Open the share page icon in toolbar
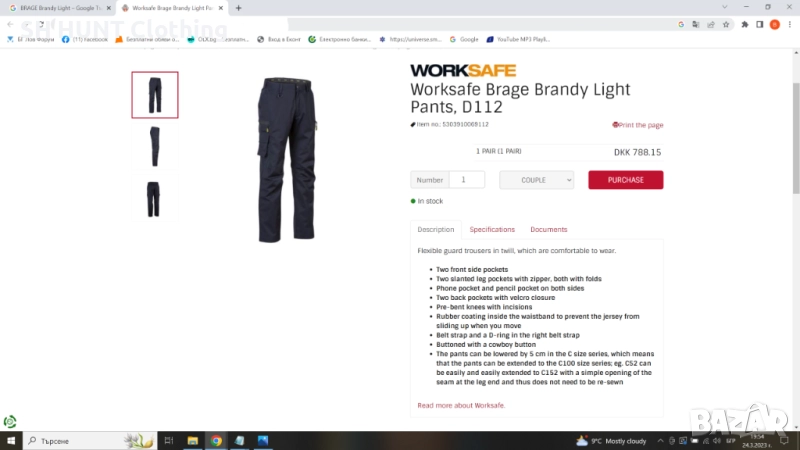The width and height of the screenshot is (800, 450). (x=711, y=24)
